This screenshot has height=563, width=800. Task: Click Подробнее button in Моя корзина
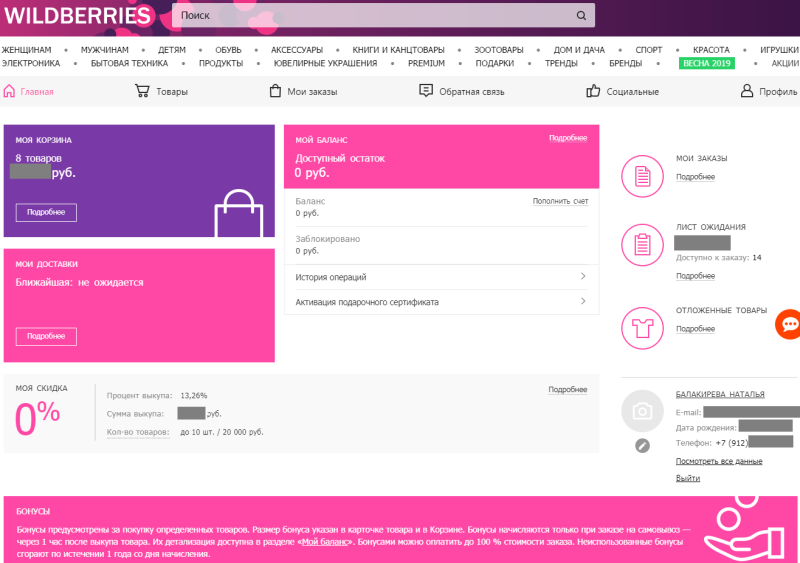click(46, 212)
